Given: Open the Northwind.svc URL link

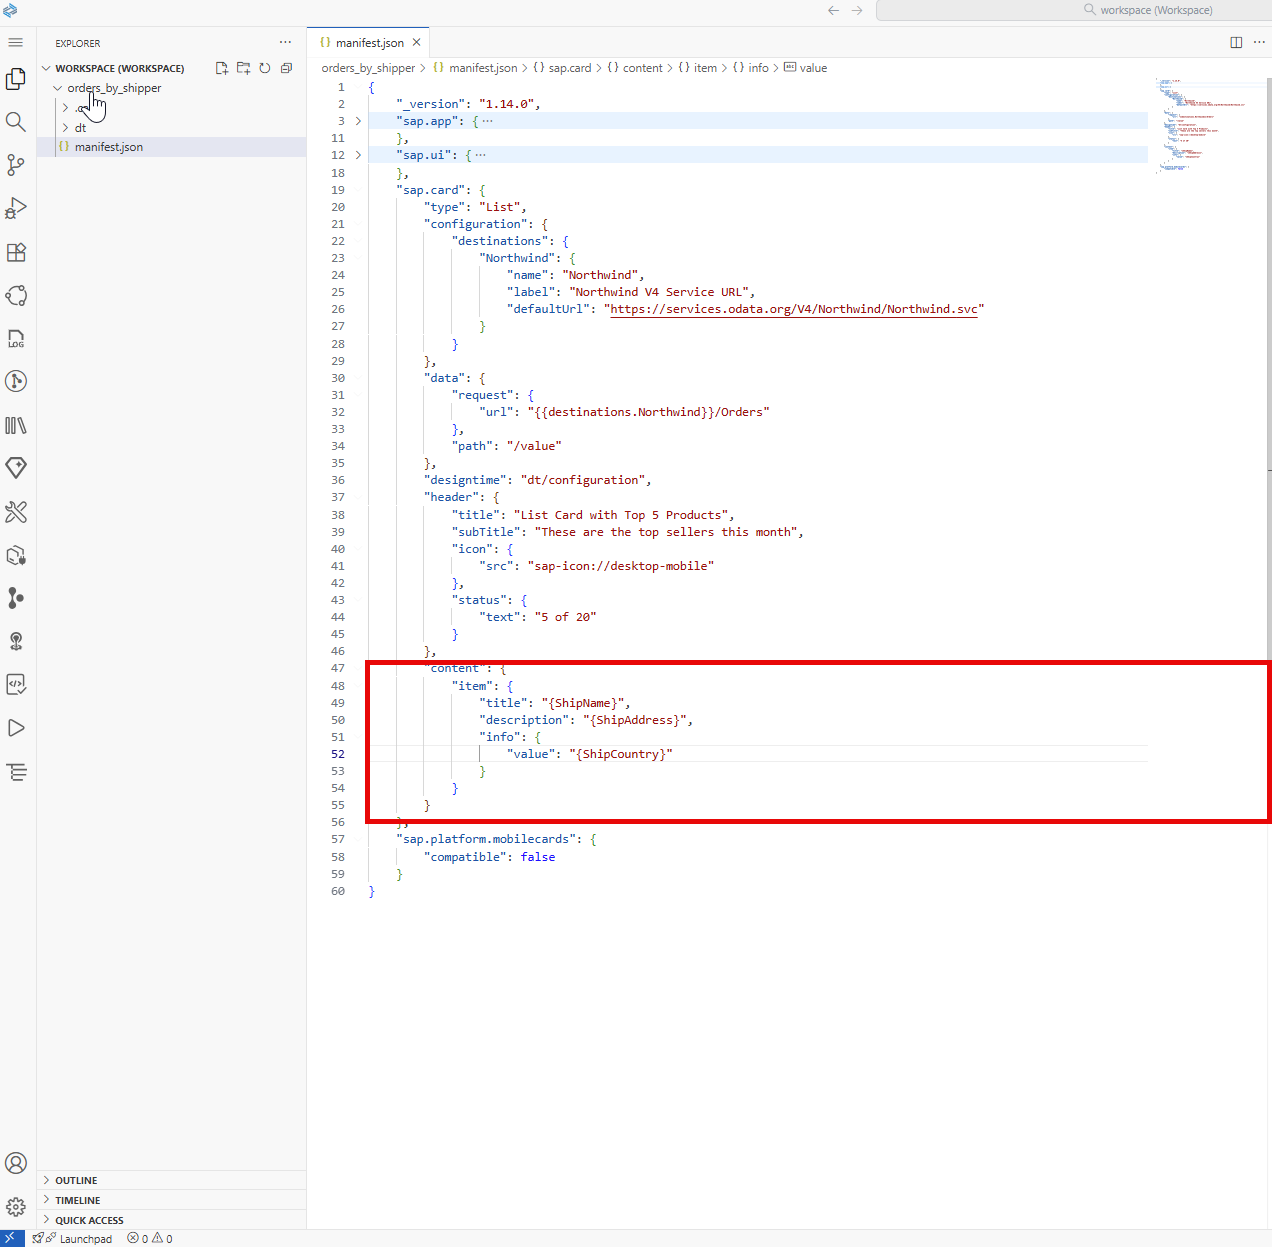Looking at the screenshot, I should click(794, 309).
